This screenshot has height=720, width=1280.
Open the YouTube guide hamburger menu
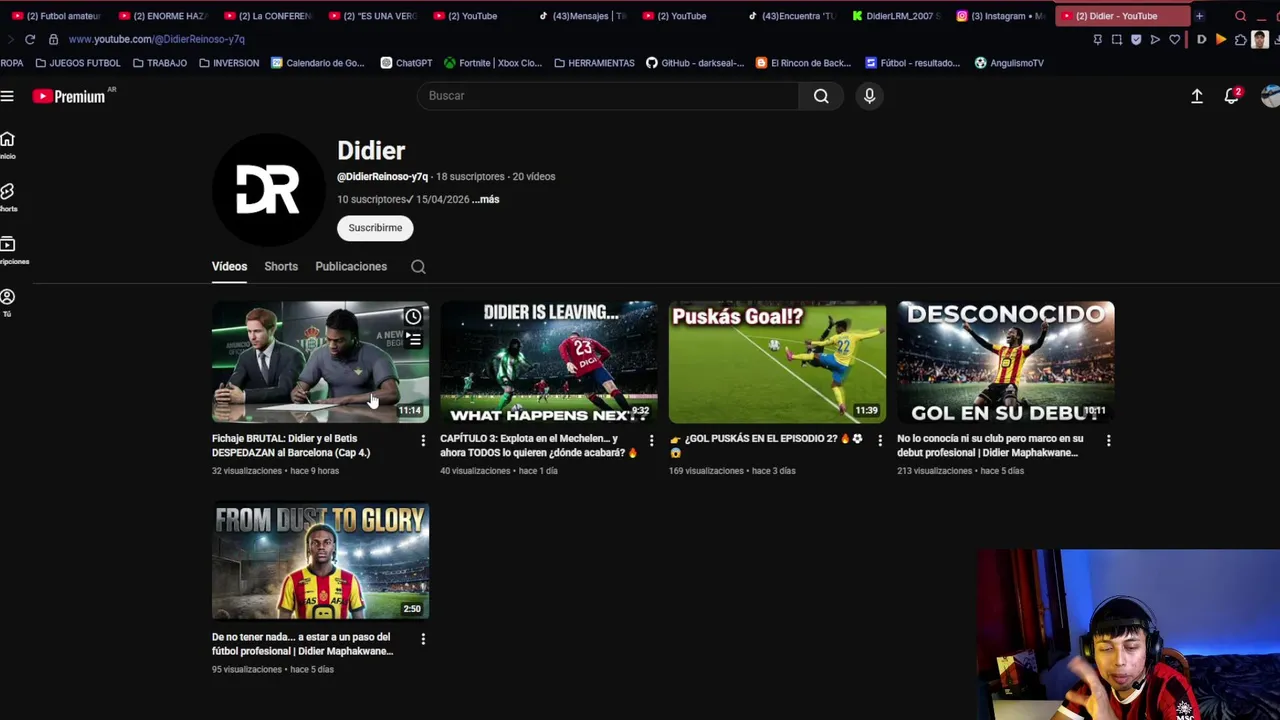(7, 96)
